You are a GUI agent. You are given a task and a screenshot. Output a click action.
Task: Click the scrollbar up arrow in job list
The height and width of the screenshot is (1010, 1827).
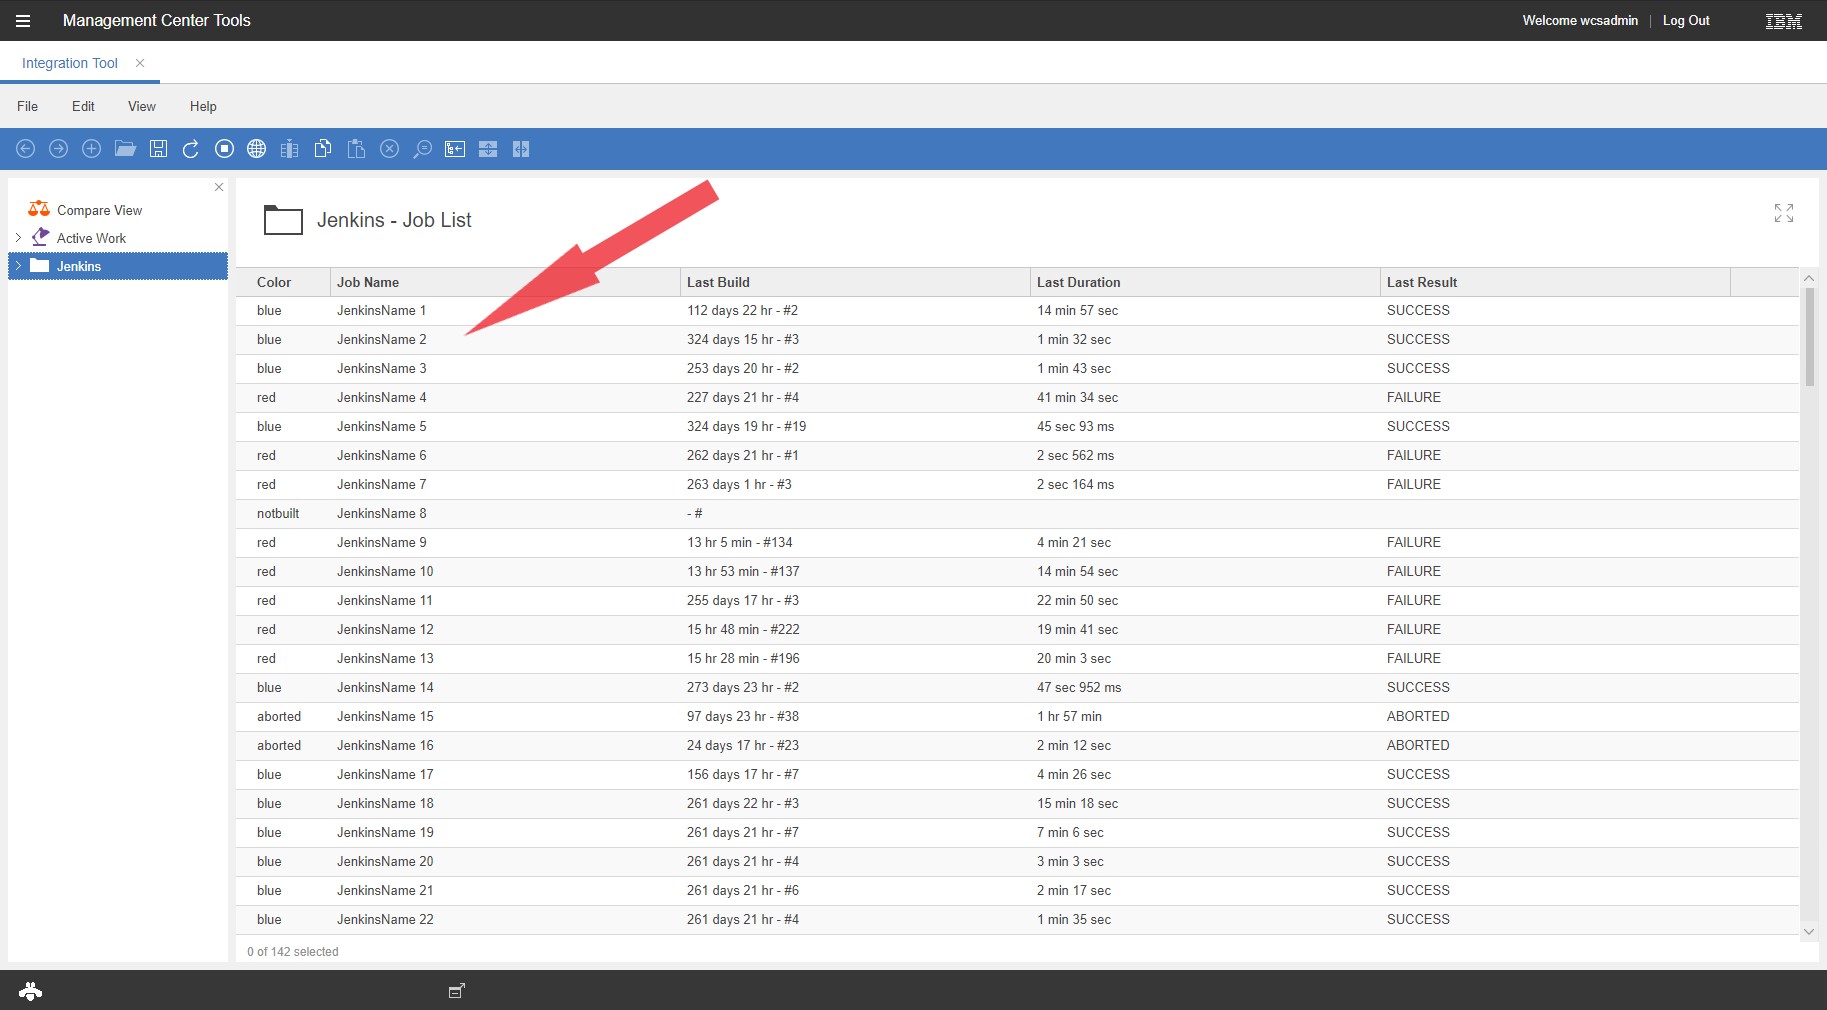pos(1809,278)
